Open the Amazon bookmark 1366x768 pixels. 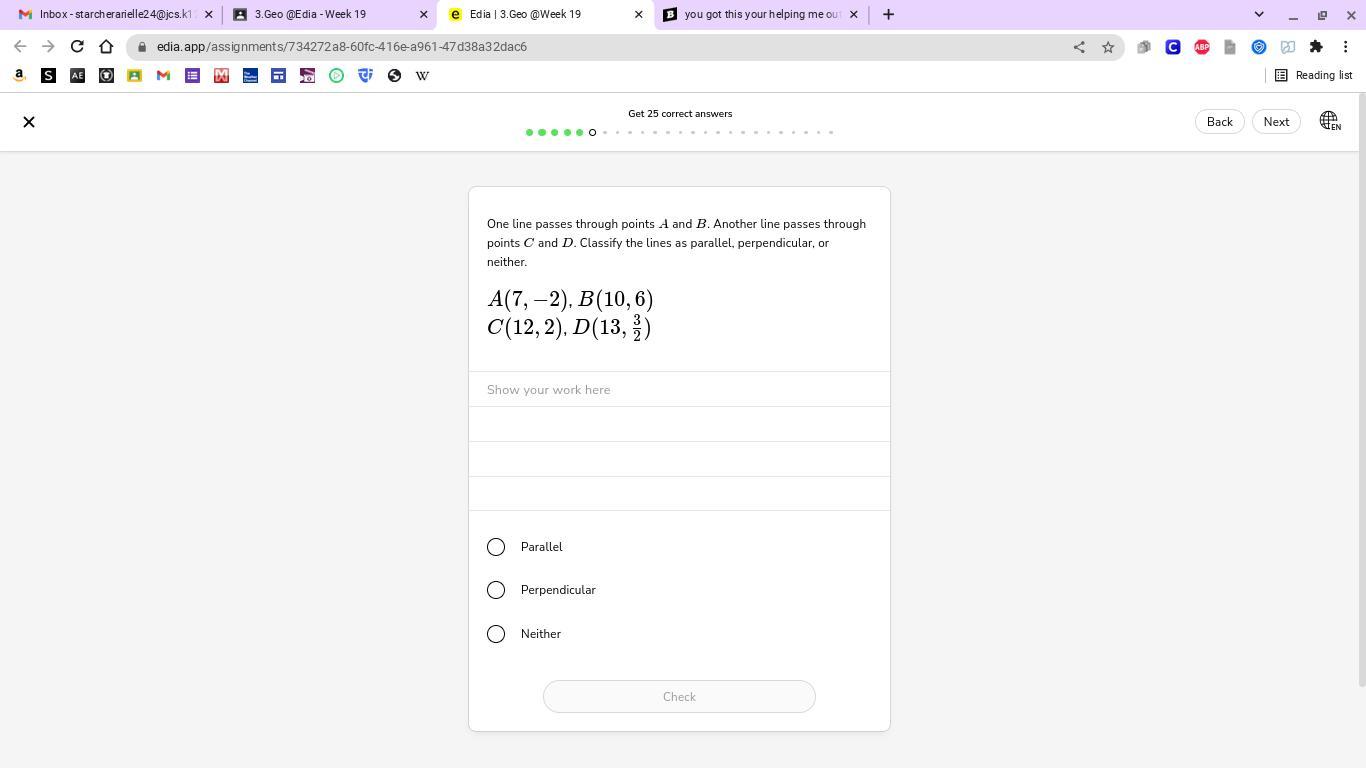(x=19, y=76)
